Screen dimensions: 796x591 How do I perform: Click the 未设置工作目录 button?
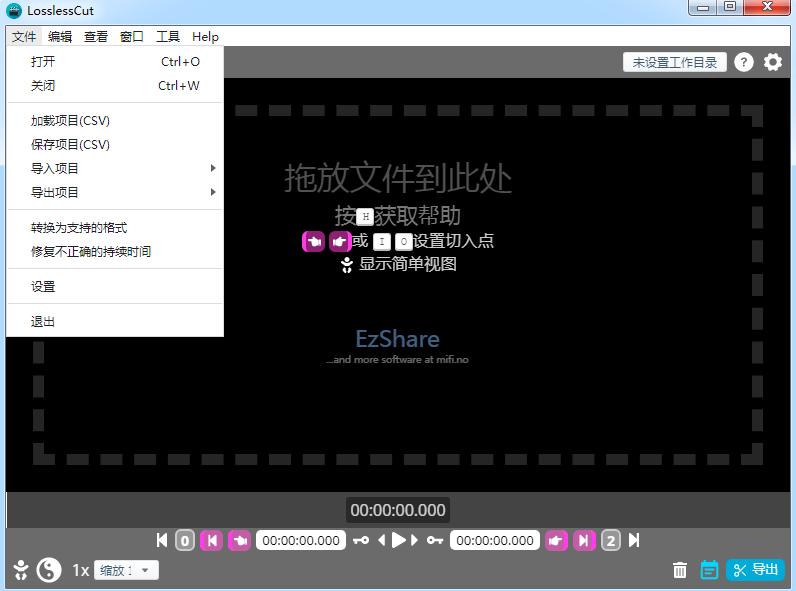[674, 62]
